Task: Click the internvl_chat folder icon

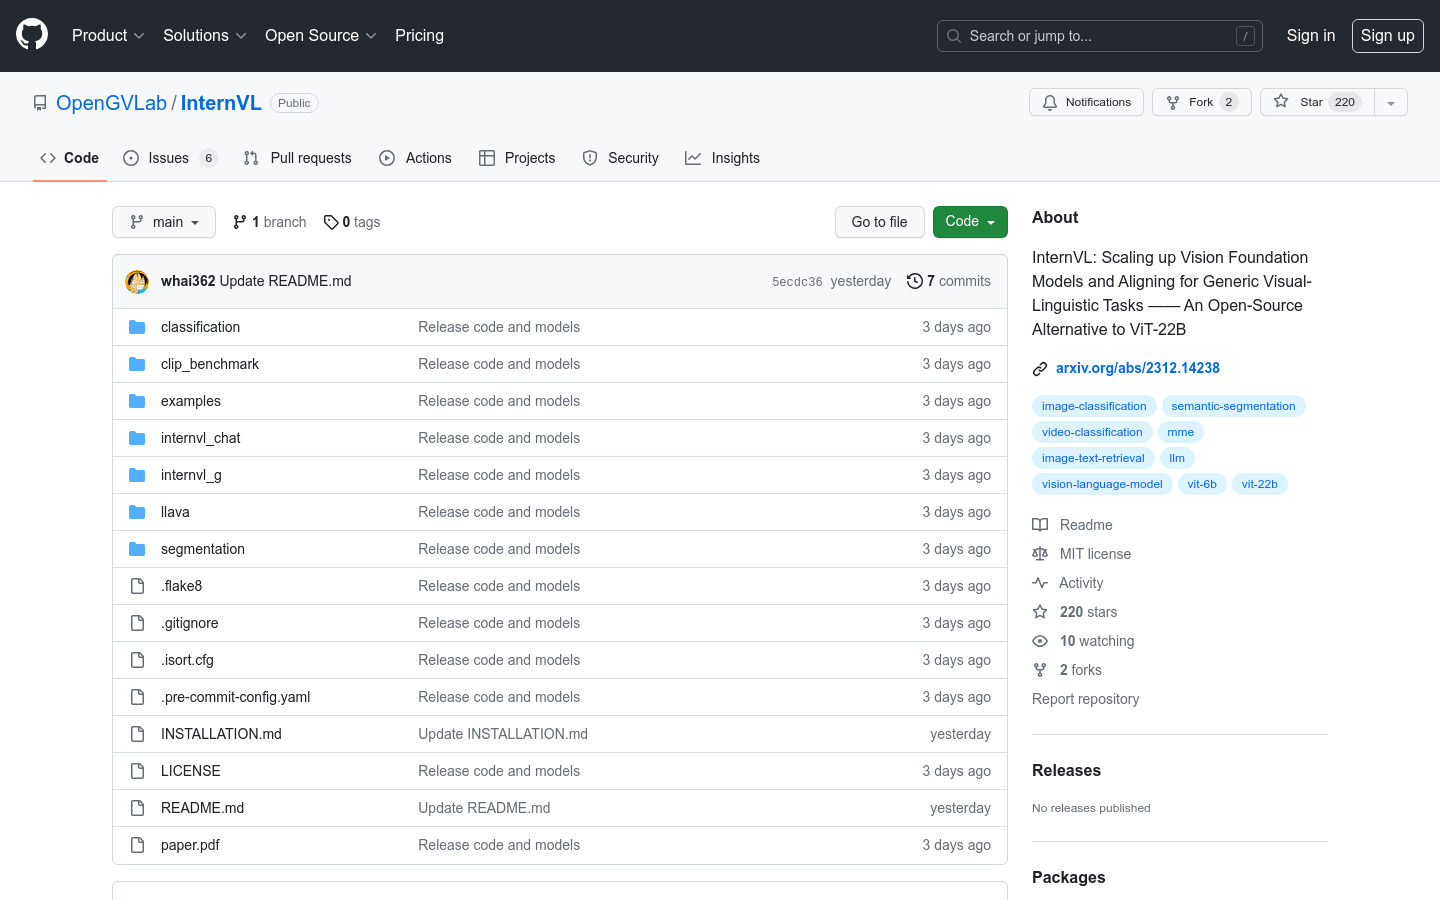Action: click(137, 438)
